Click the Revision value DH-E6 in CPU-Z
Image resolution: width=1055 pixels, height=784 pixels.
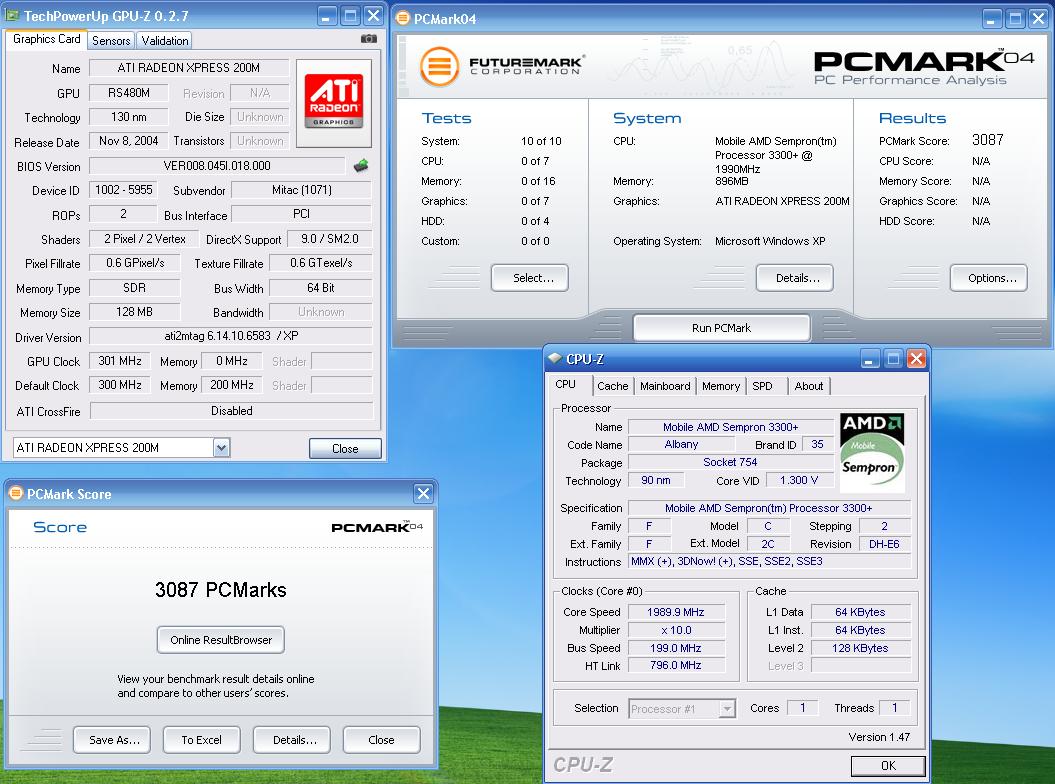(x=884, y=544)
